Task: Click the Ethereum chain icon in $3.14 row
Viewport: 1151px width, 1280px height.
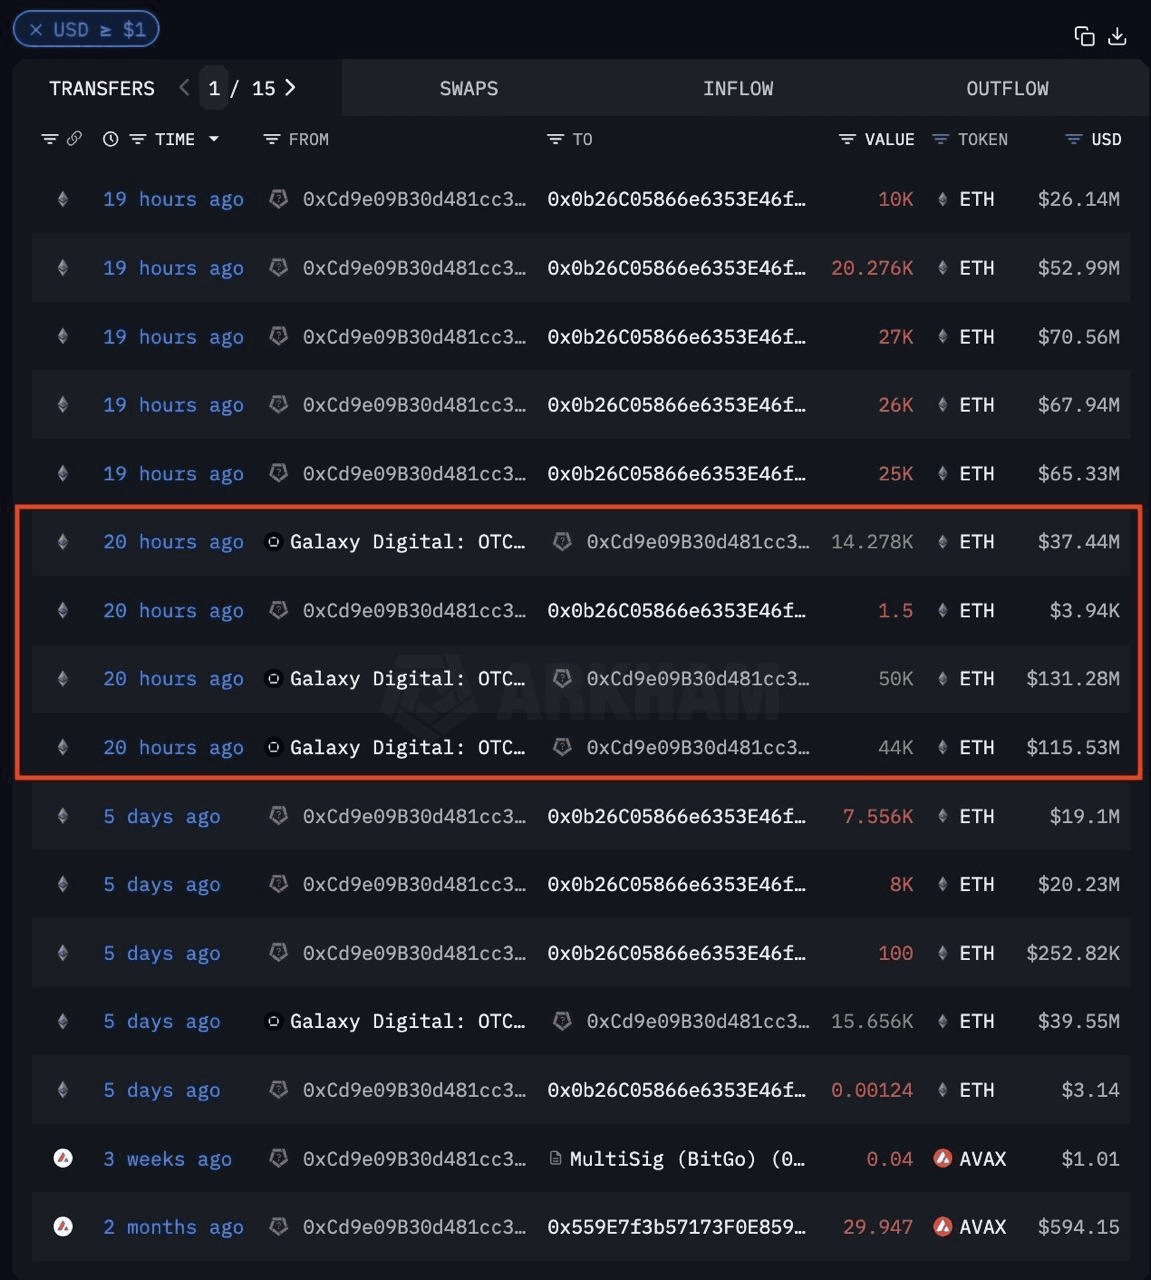Action: [x=63, y=1091]
